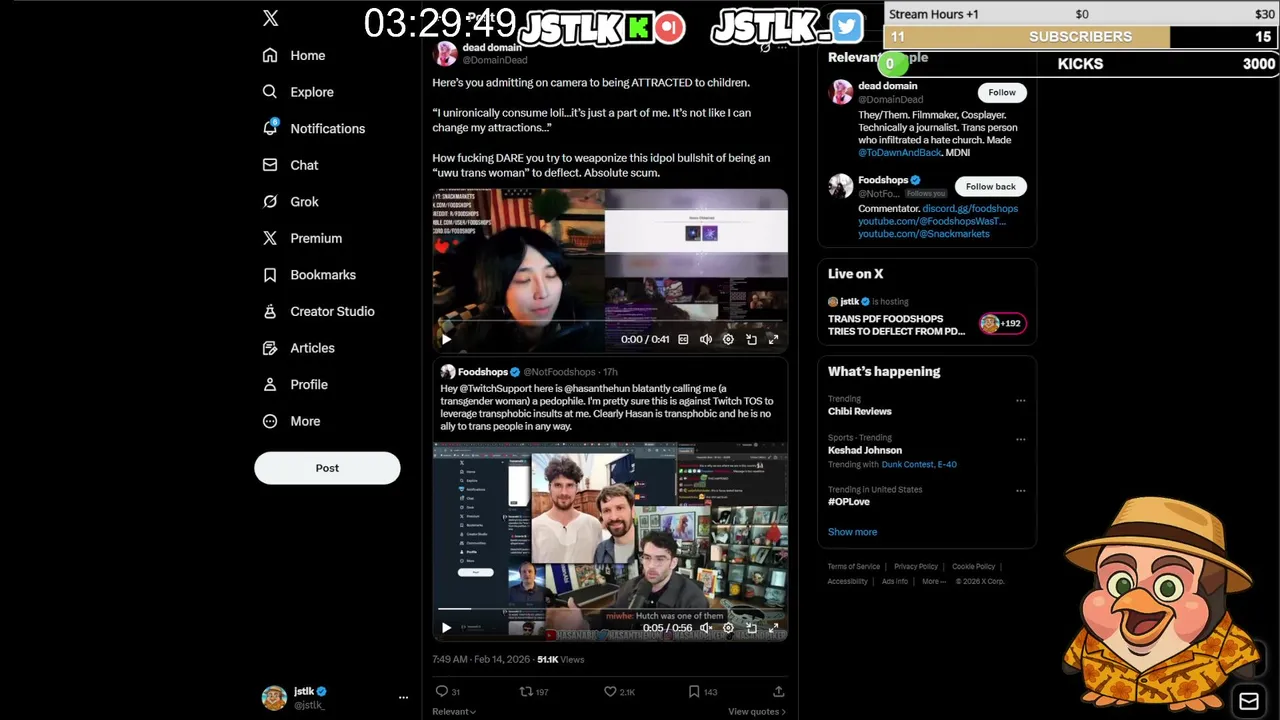
Task: Enter fullscreen on 0:56 video
Action: [773, 628]
